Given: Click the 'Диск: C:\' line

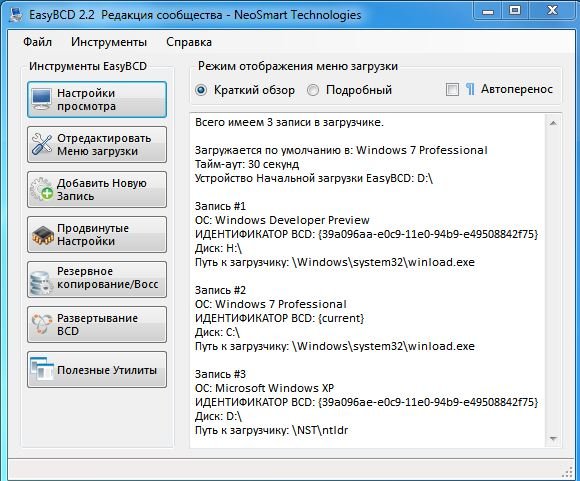Looking at the screenshot, I should click(217, 332).
